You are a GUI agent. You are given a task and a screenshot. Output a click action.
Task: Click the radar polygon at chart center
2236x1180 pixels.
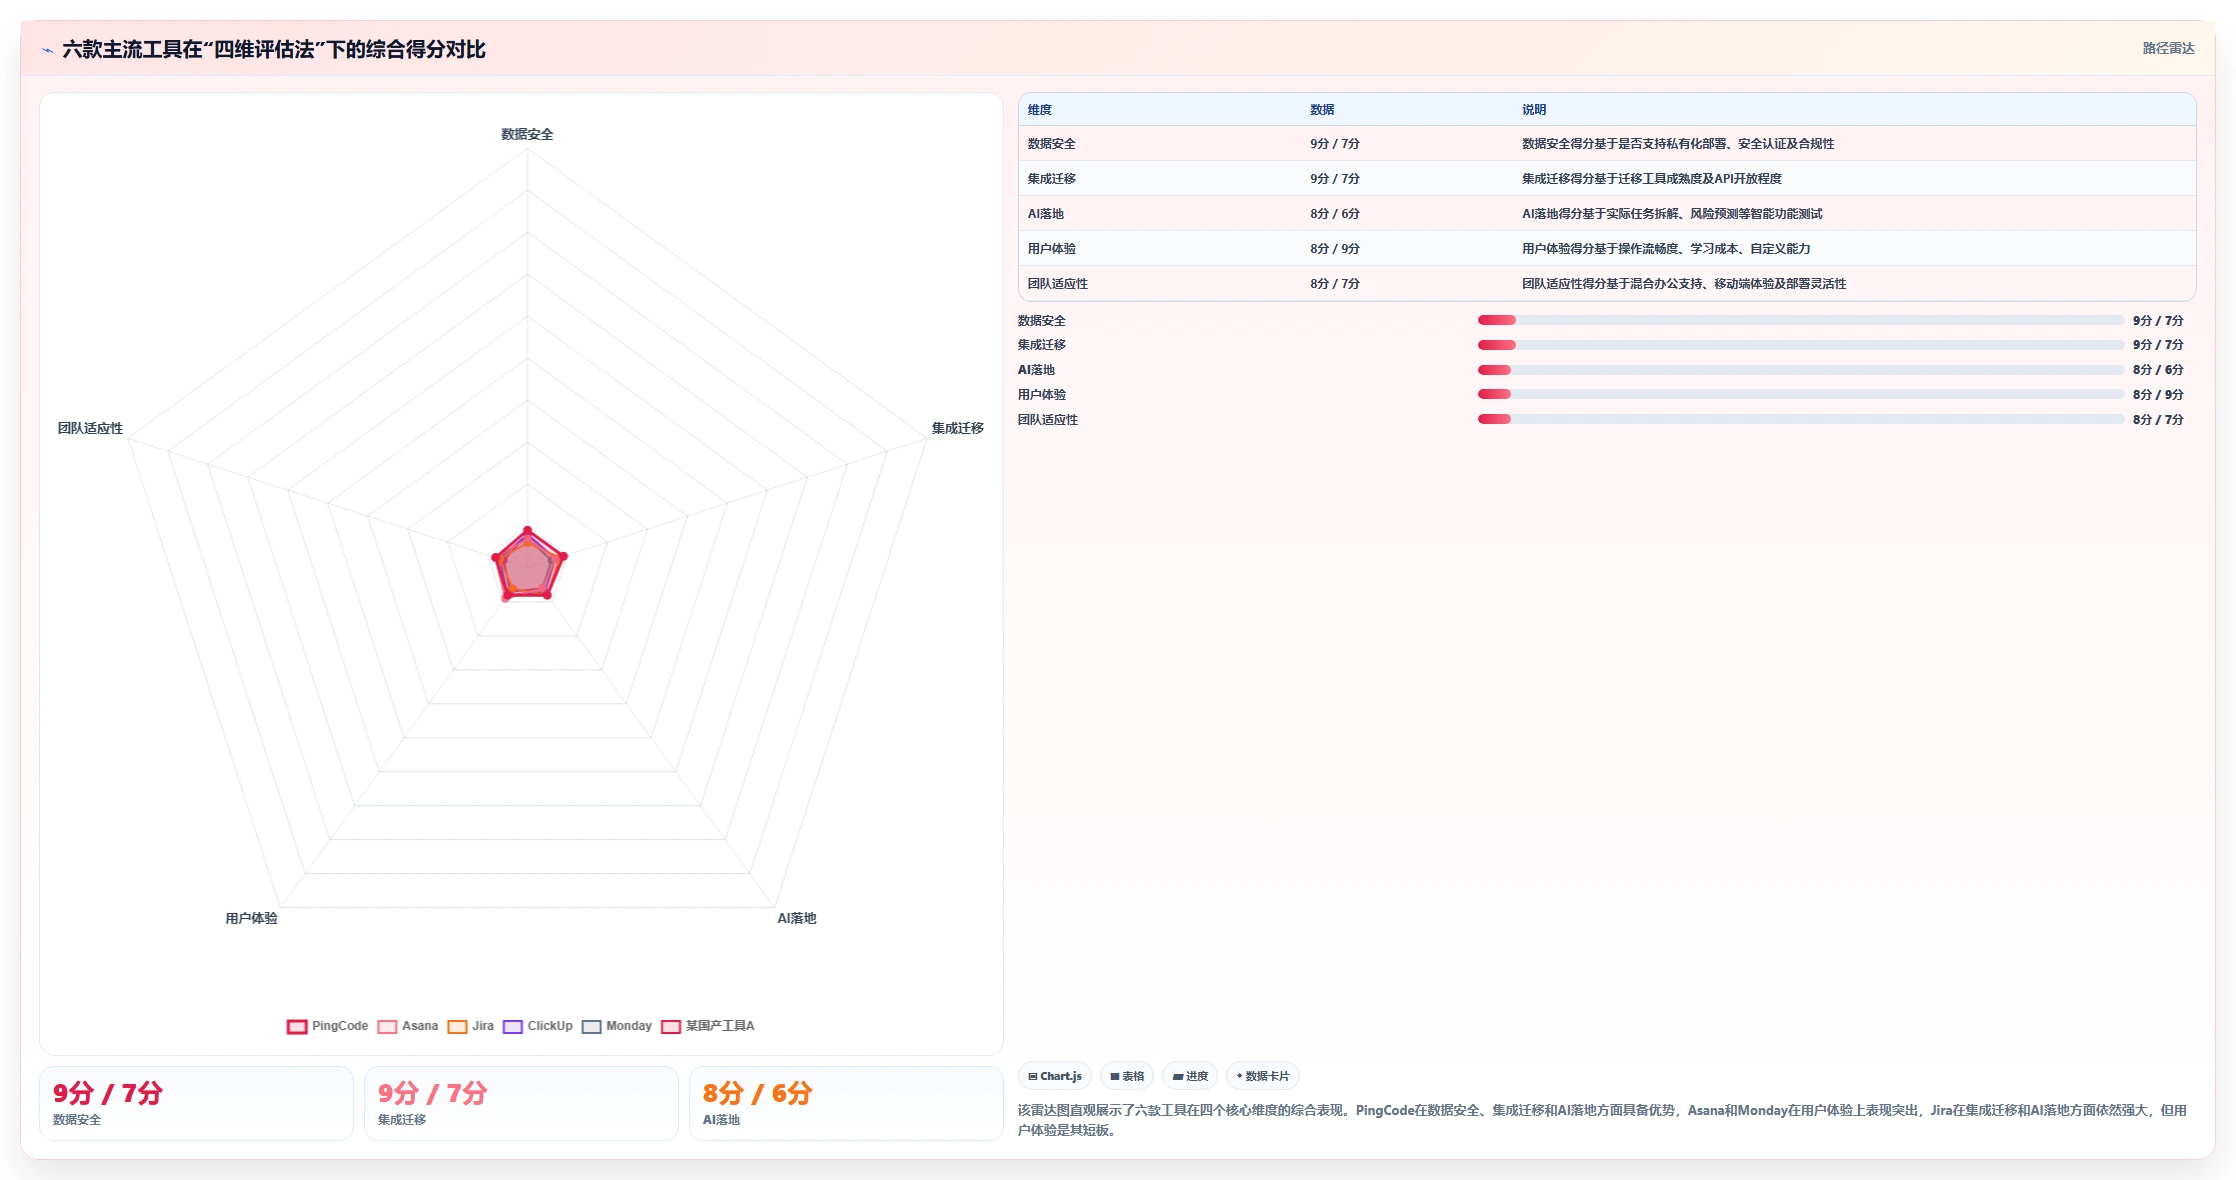pyautogui.click(x=527, y=567)
